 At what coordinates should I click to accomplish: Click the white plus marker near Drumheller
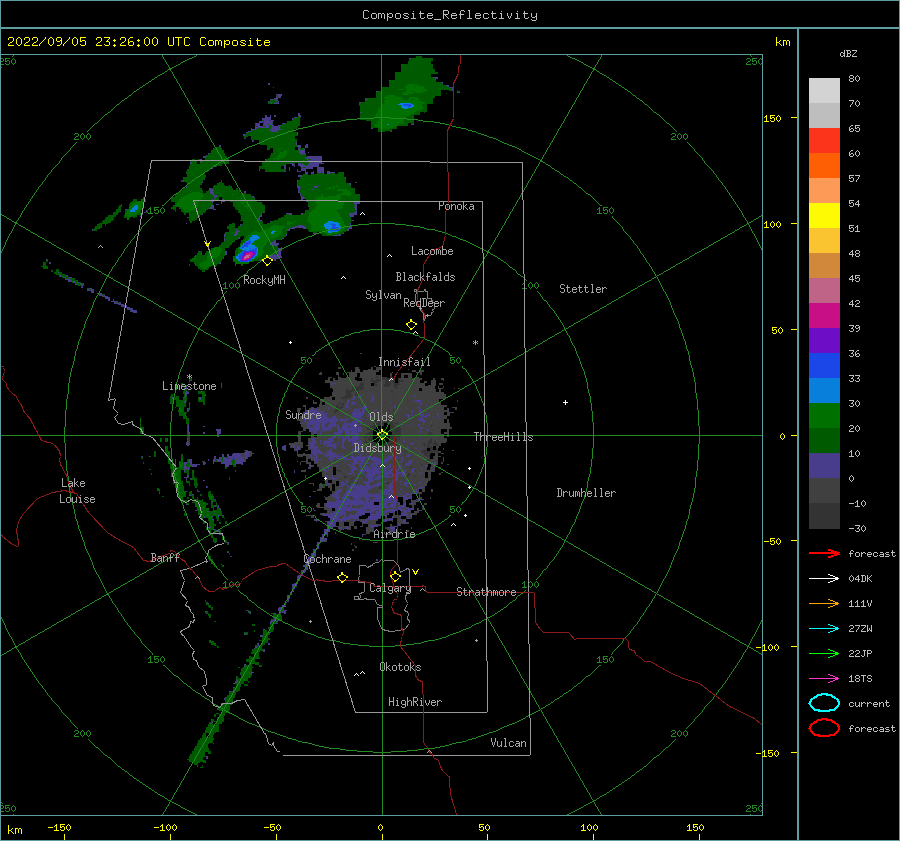pyautogui.click(x=565, y=402)
